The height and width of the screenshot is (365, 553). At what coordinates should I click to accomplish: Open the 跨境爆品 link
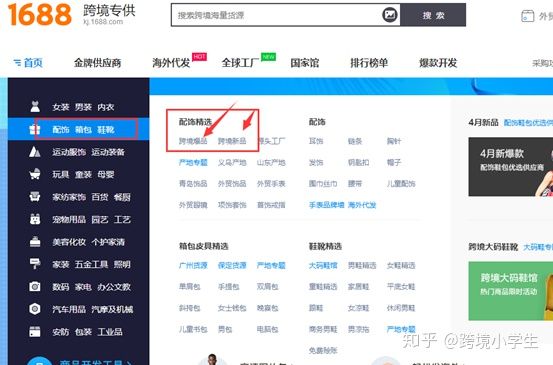(193, 141)
